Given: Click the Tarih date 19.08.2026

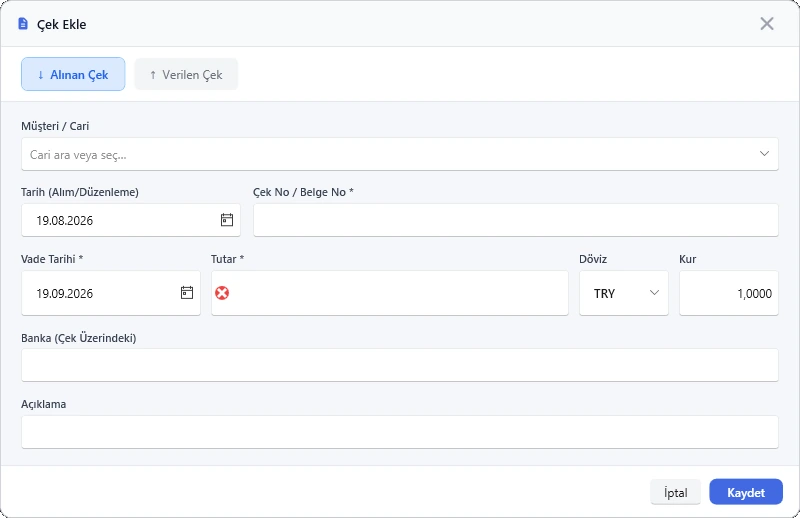Looking at the screenshot, I should tap(65, 220).
